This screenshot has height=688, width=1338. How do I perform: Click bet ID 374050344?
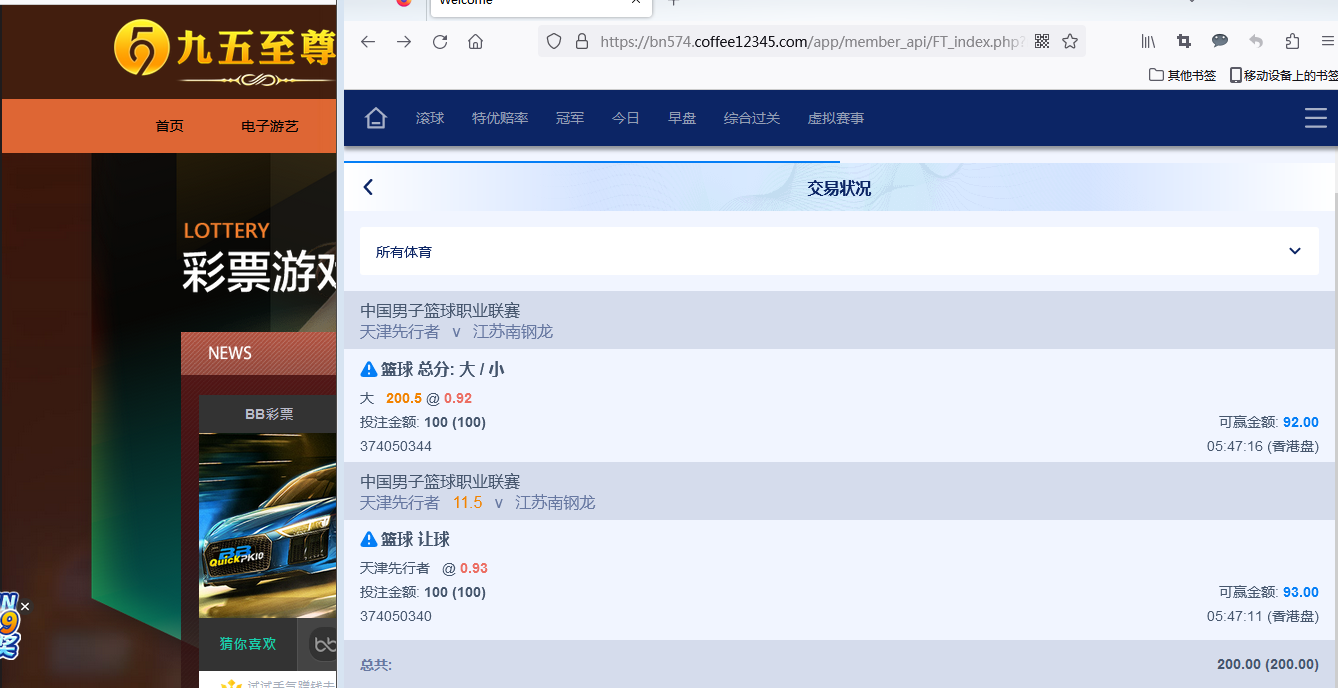[x=396, y=446]
